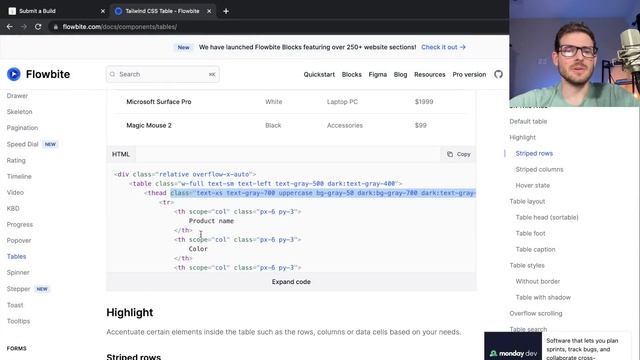The width and height of the screenshot is (640, 360).
Task: Click the Flowbite brand name text
Action: tap(48, 74)
